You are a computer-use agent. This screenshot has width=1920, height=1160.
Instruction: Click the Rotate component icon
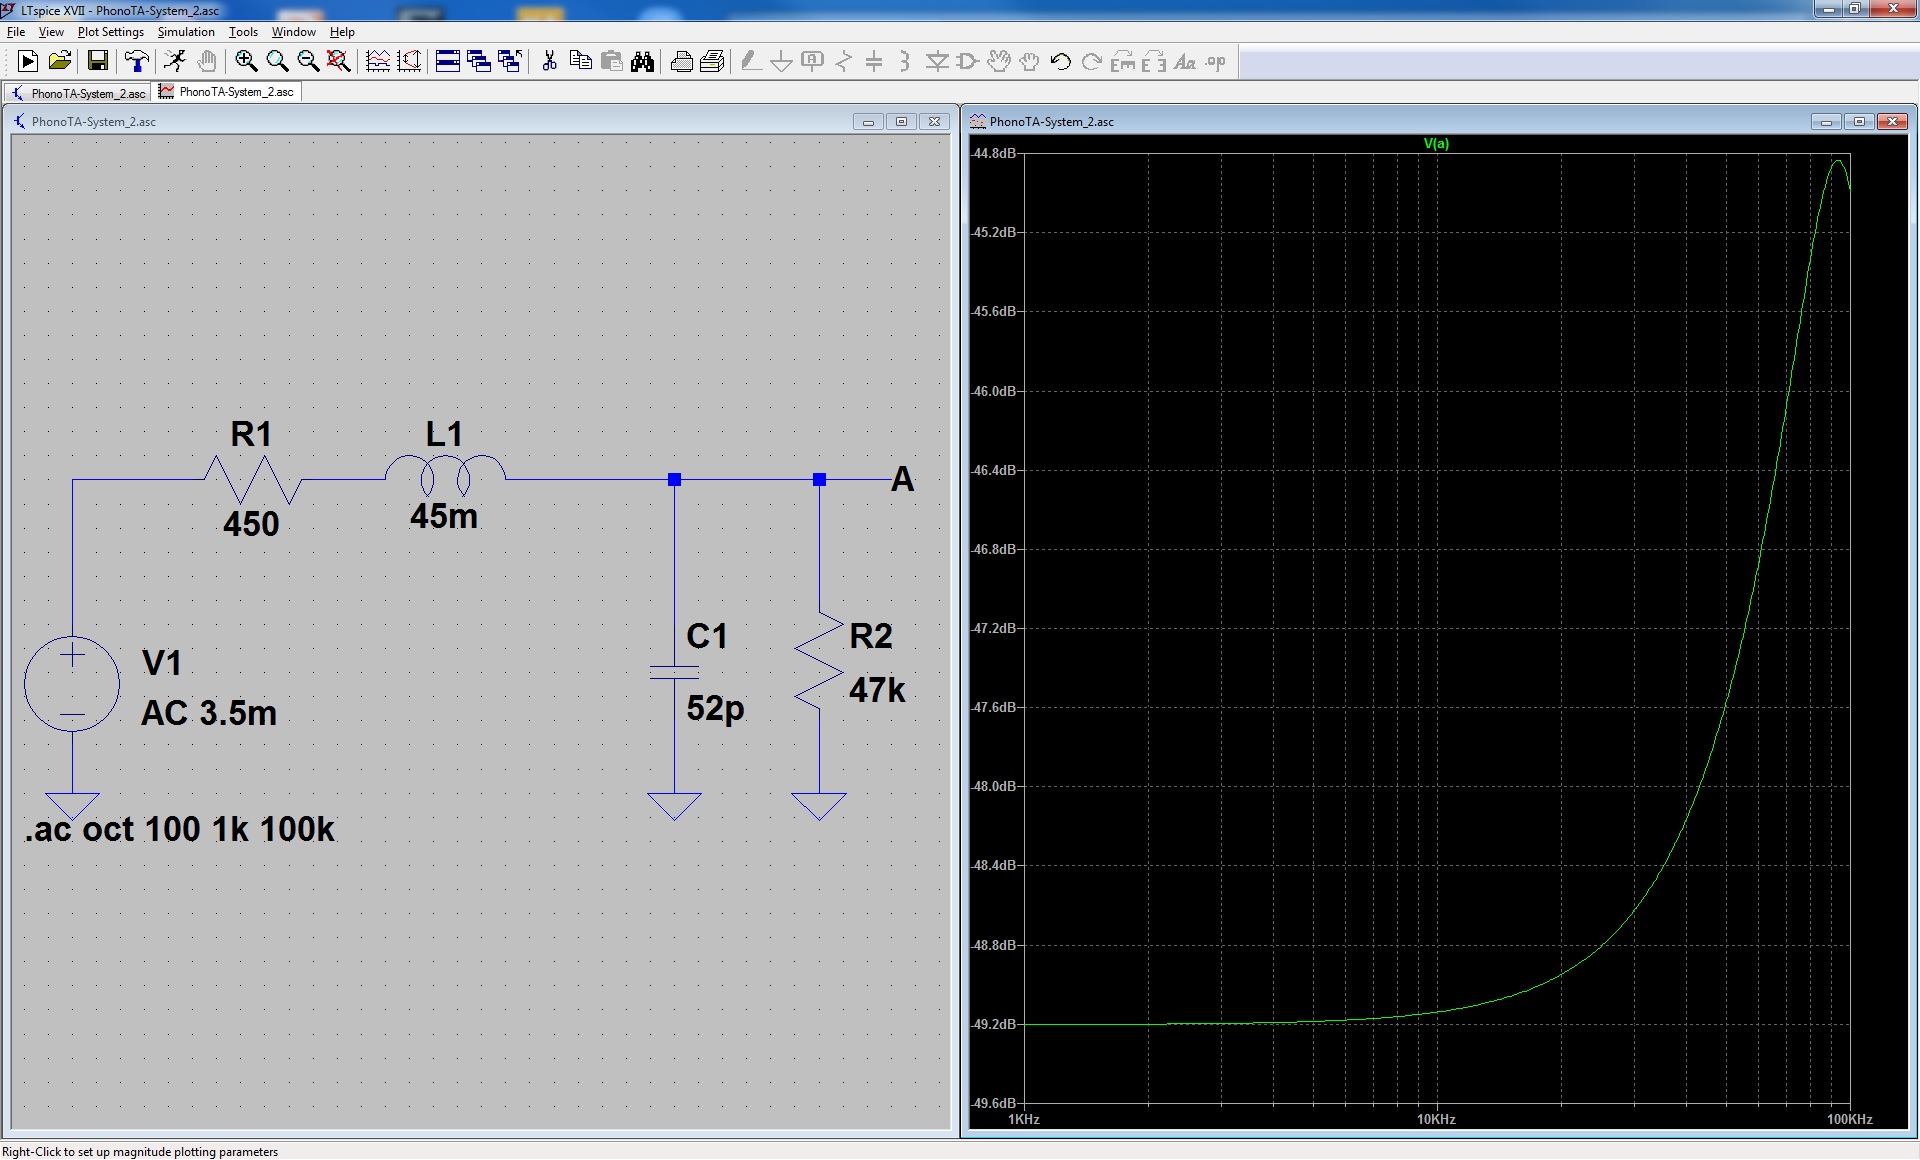click(1123, 62)
